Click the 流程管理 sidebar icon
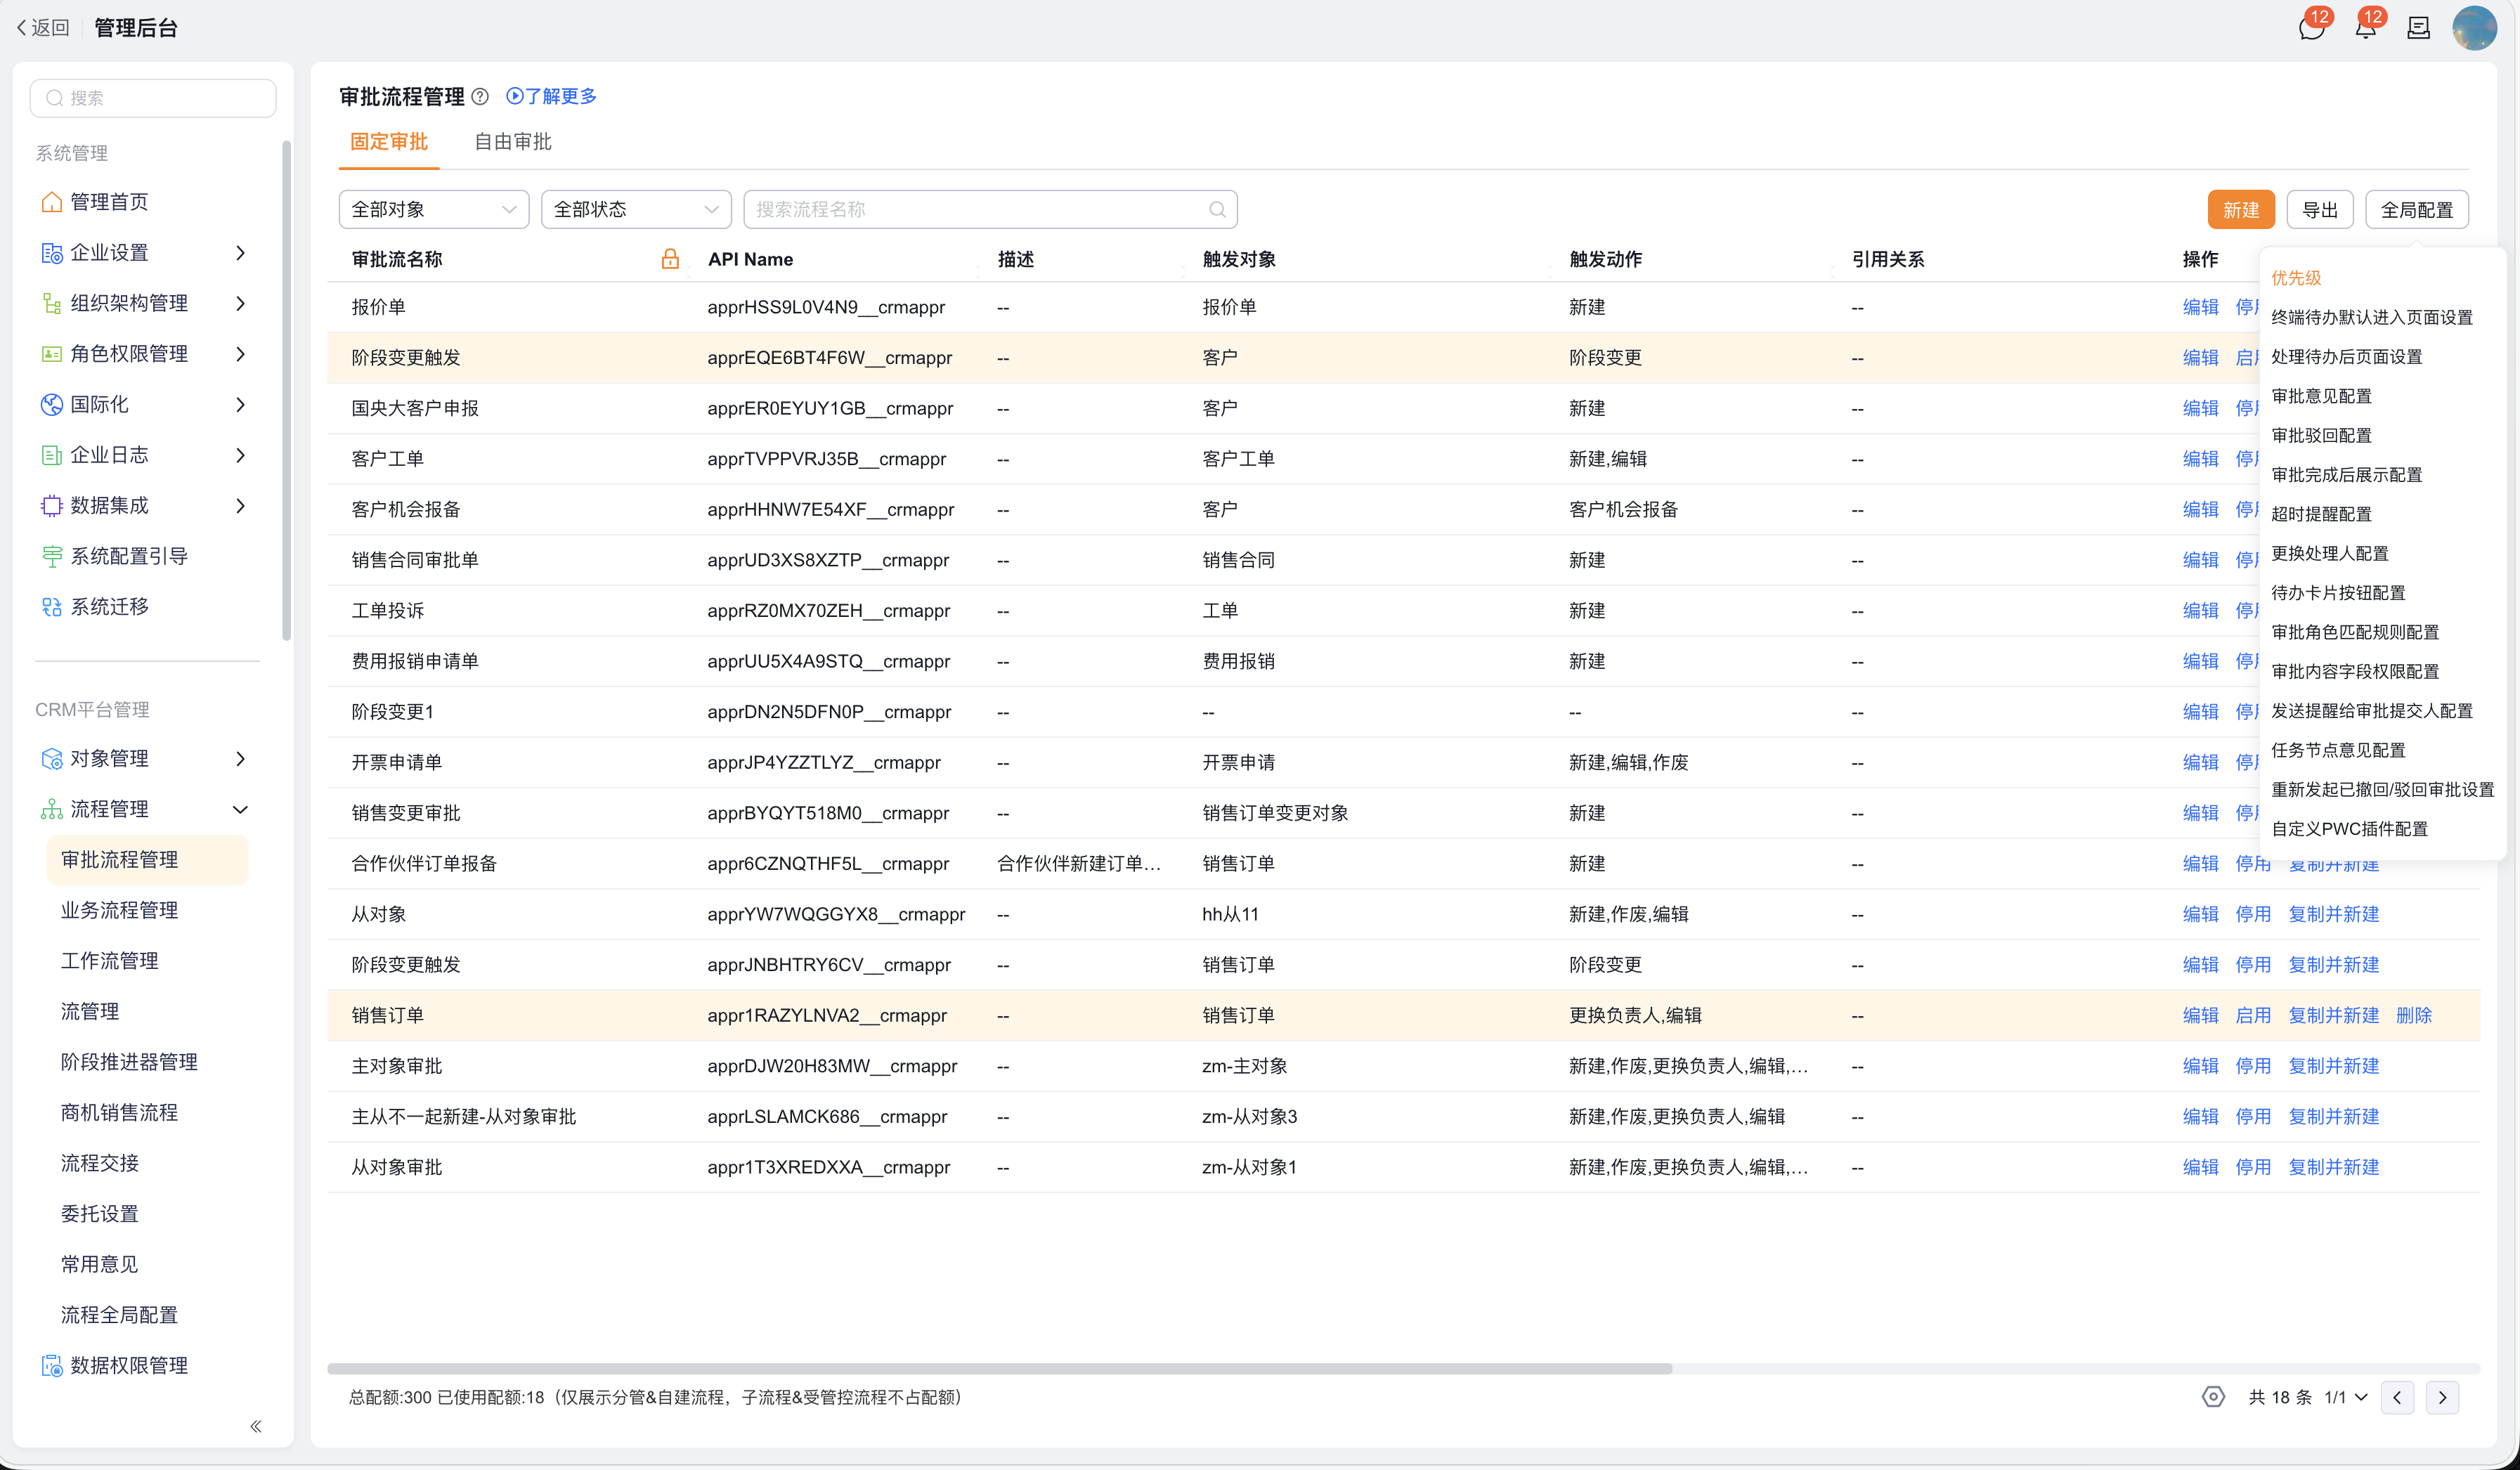 (52, 809)
